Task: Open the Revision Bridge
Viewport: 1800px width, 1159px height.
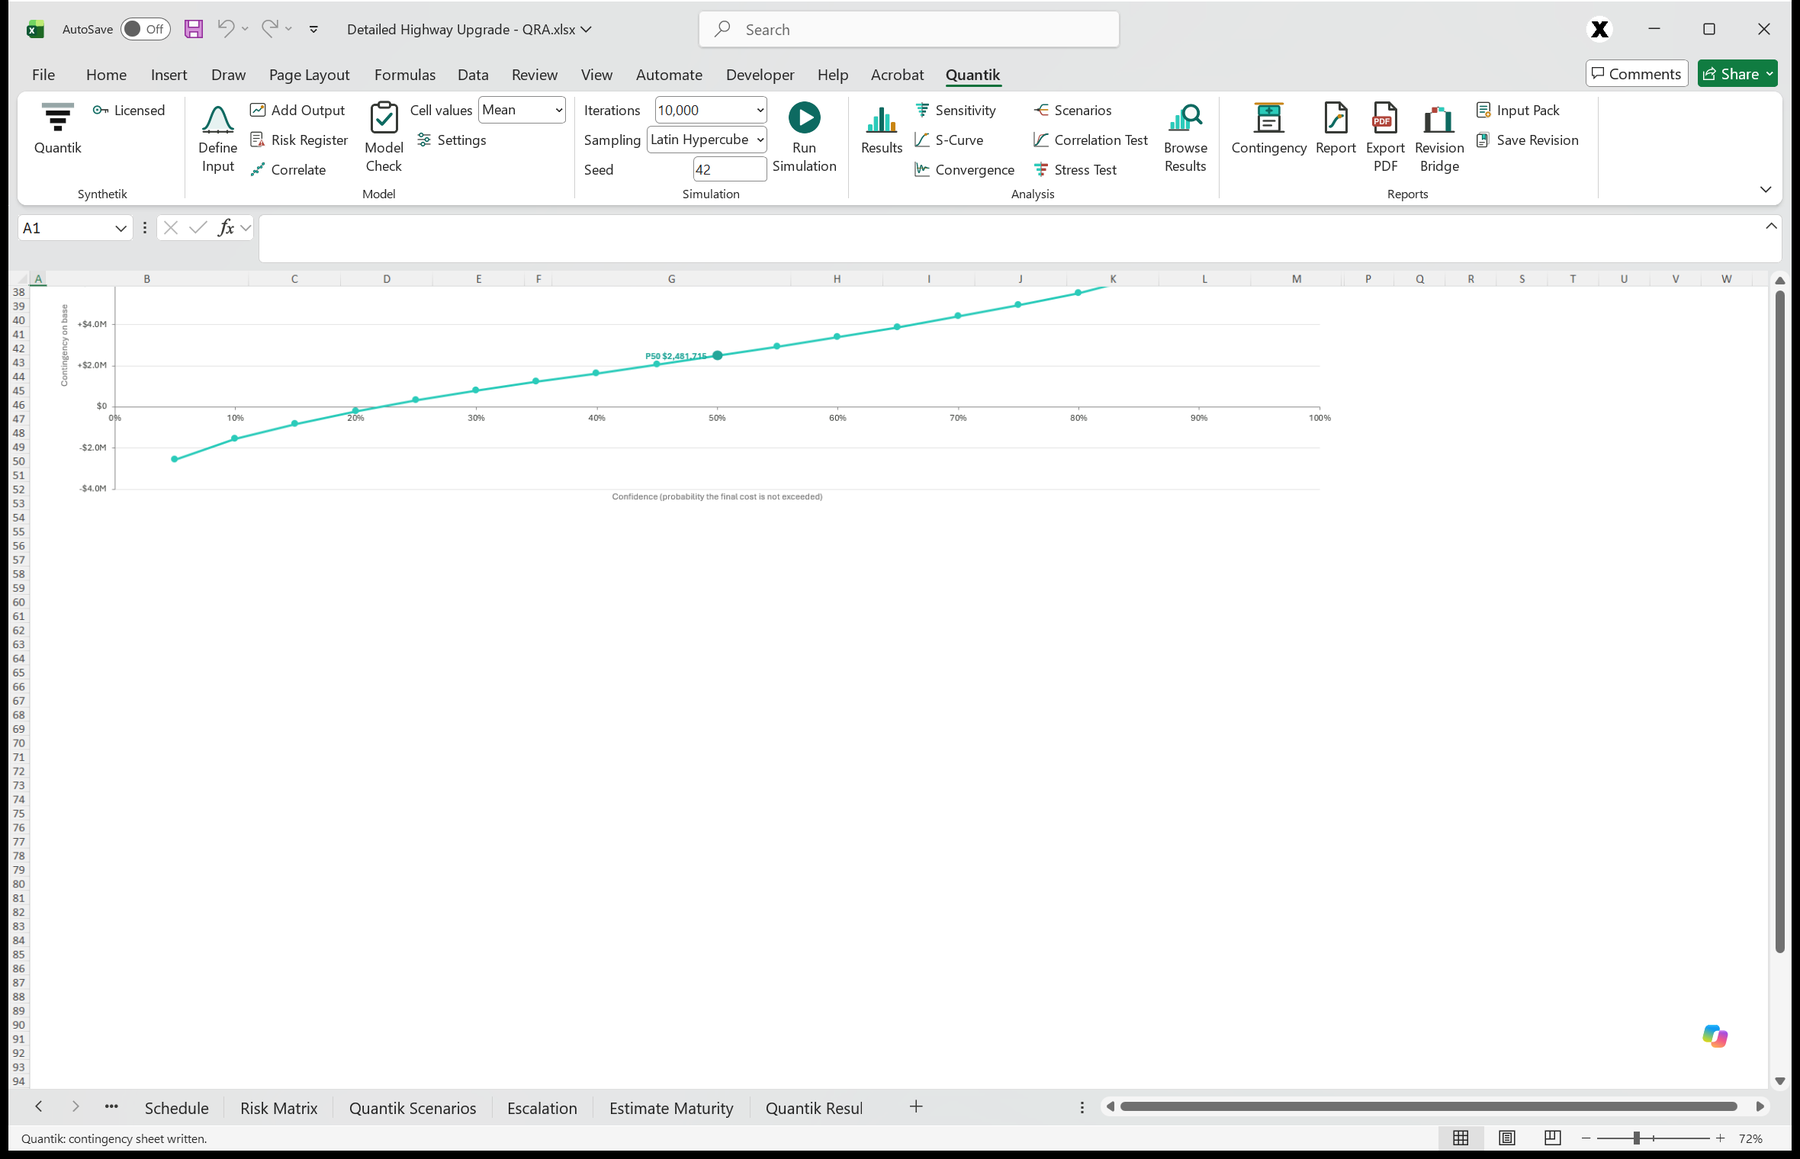Action: [x=1439, y=138]
